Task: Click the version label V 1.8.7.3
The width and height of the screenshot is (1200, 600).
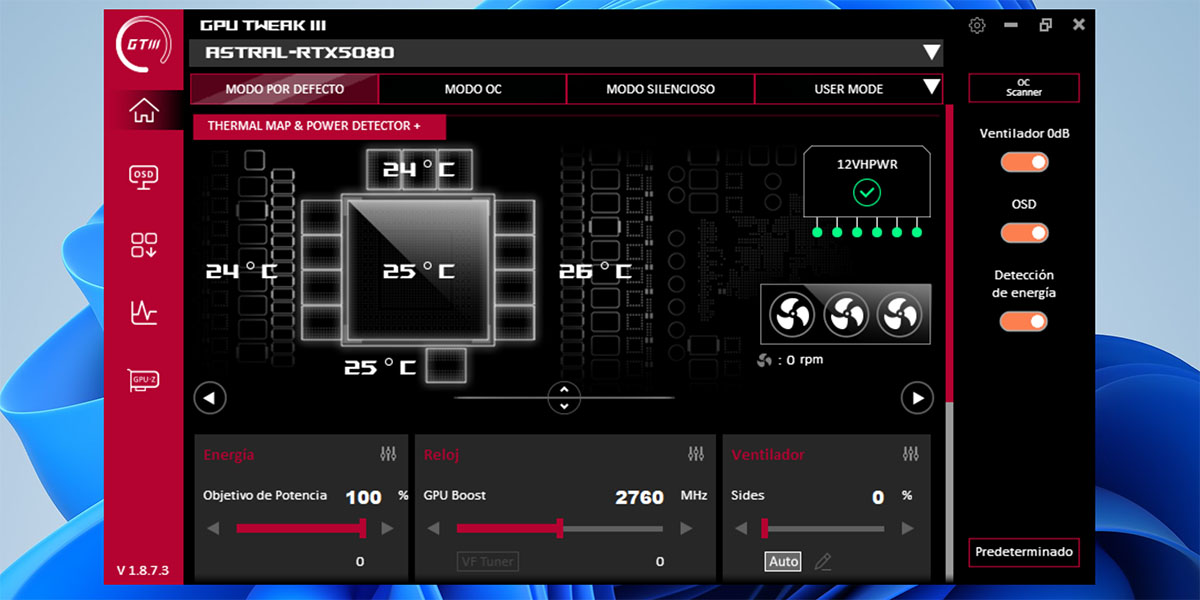Action: (x=143, y=571)
